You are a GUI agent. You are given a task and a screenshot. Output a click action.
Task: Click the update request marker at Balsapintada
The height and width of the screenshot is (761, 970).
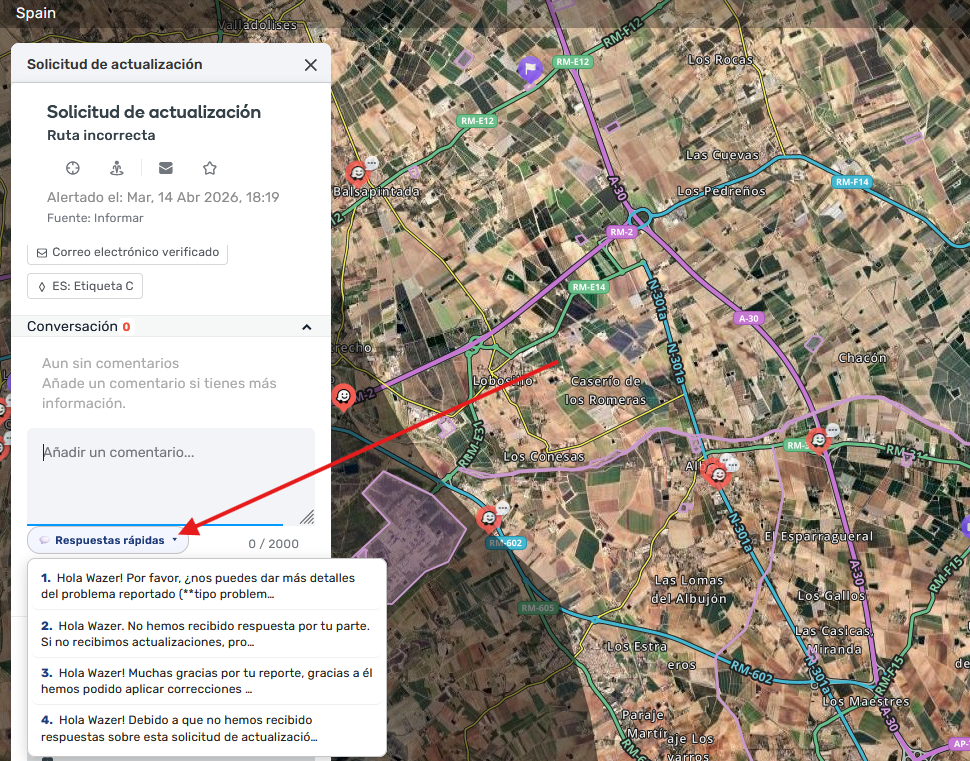click(x=357, y=173)
